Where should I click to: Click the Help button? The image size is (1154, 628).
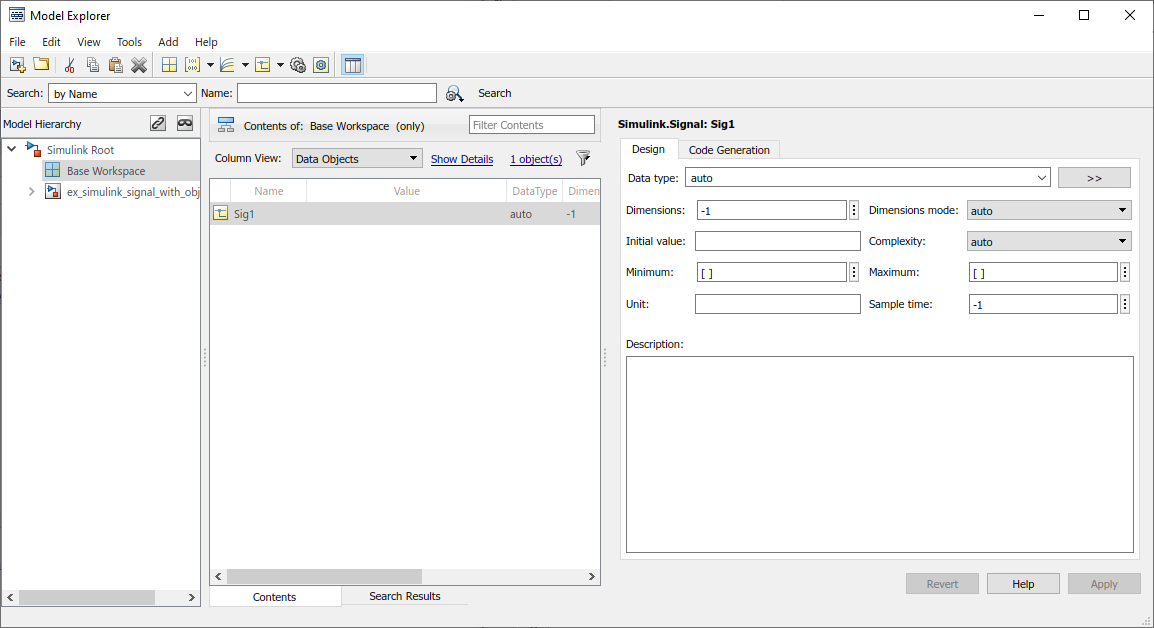(1022, 584)
